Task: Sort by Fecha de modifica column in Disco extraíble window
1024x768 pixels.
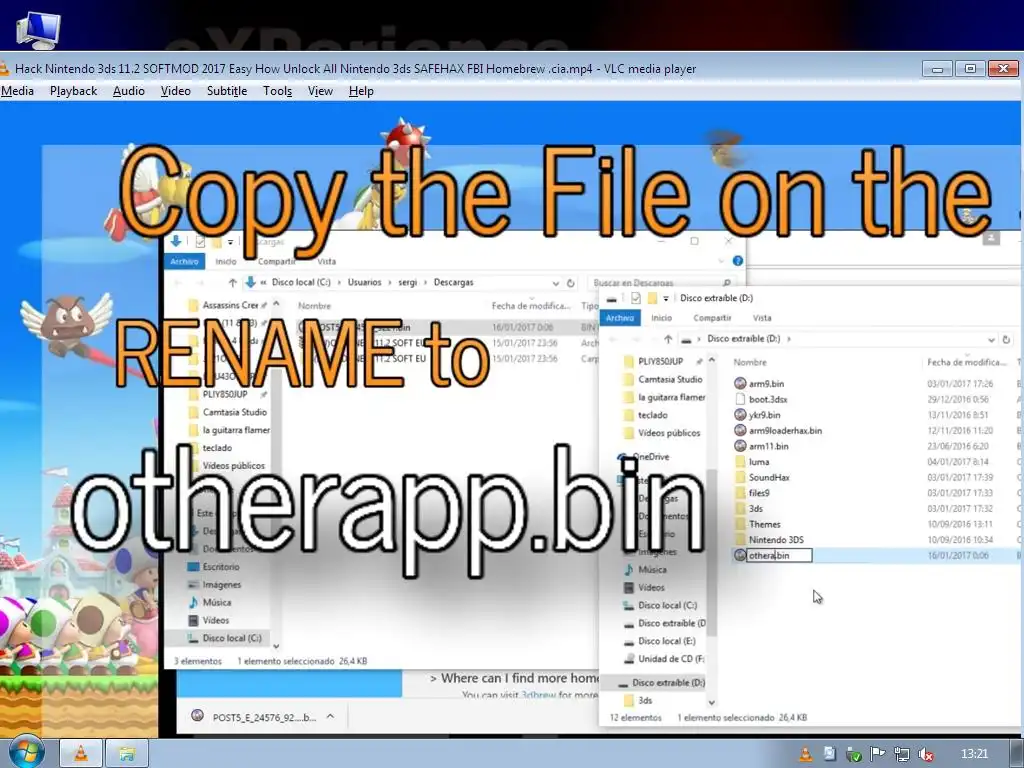Action: point(967,362)
